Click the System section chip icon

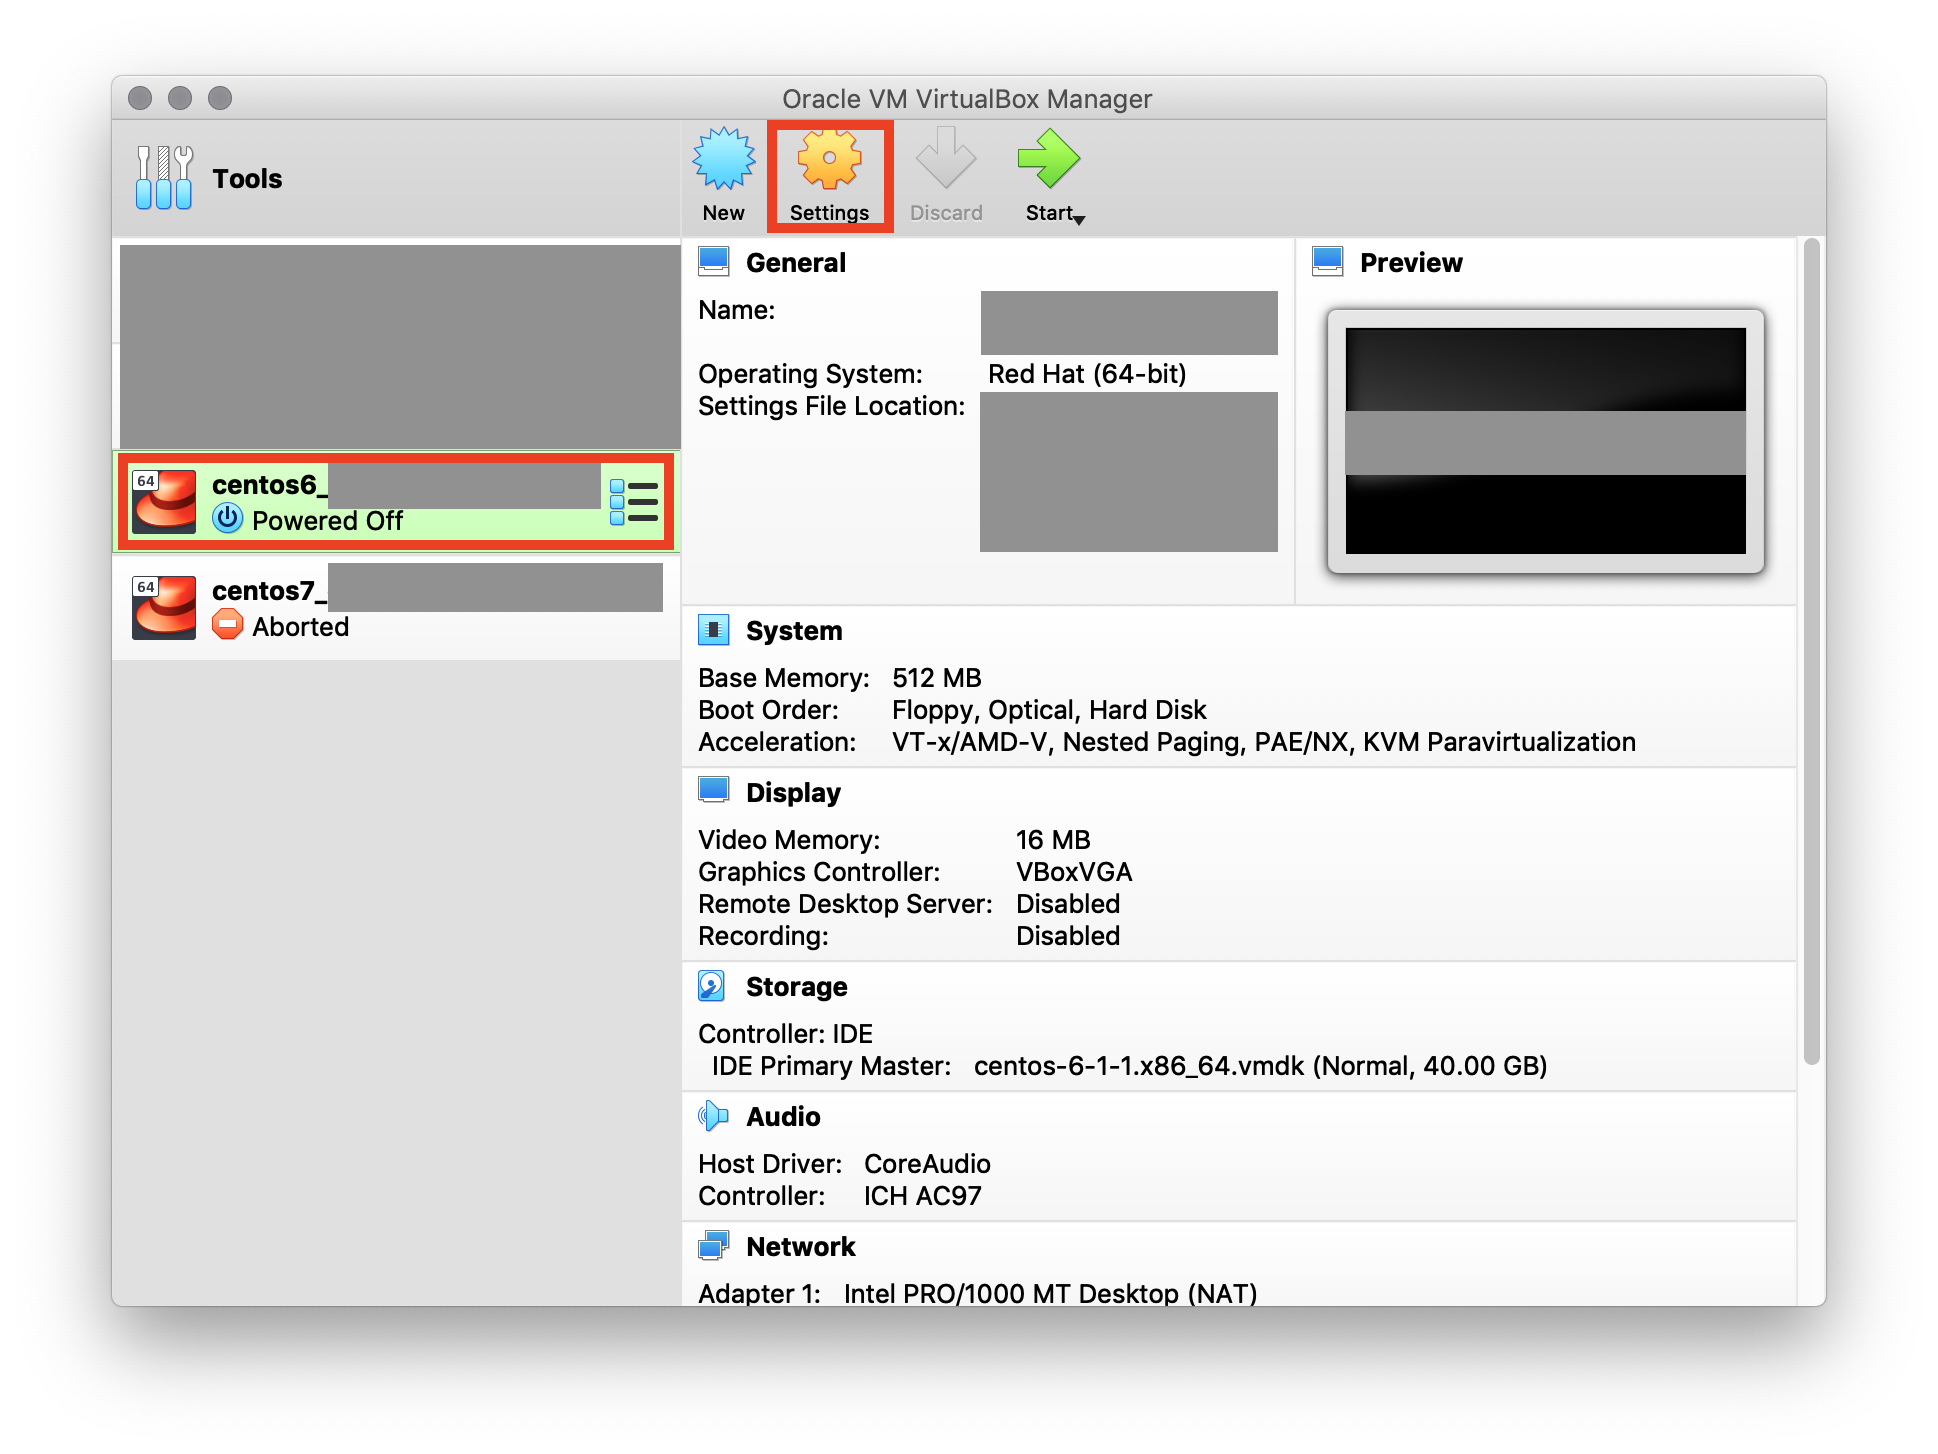714,630
